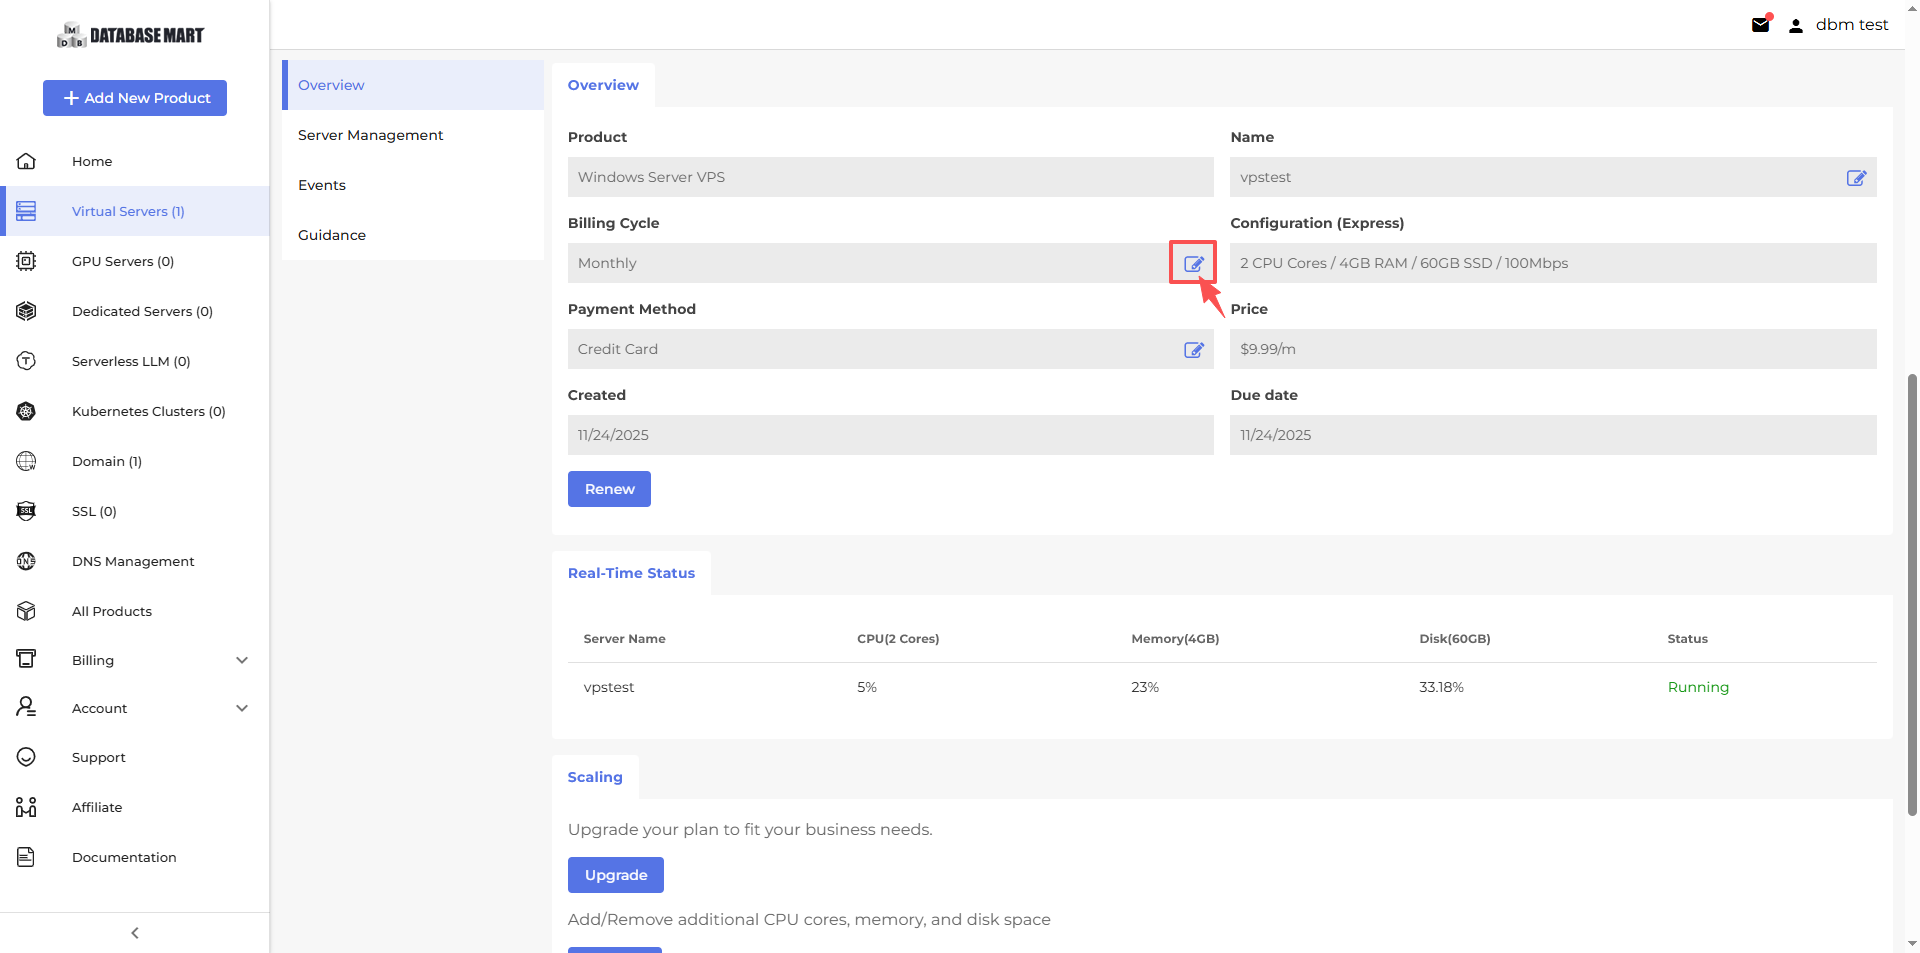
Task: Click the Created date field
Action: (x=891, y=435)
